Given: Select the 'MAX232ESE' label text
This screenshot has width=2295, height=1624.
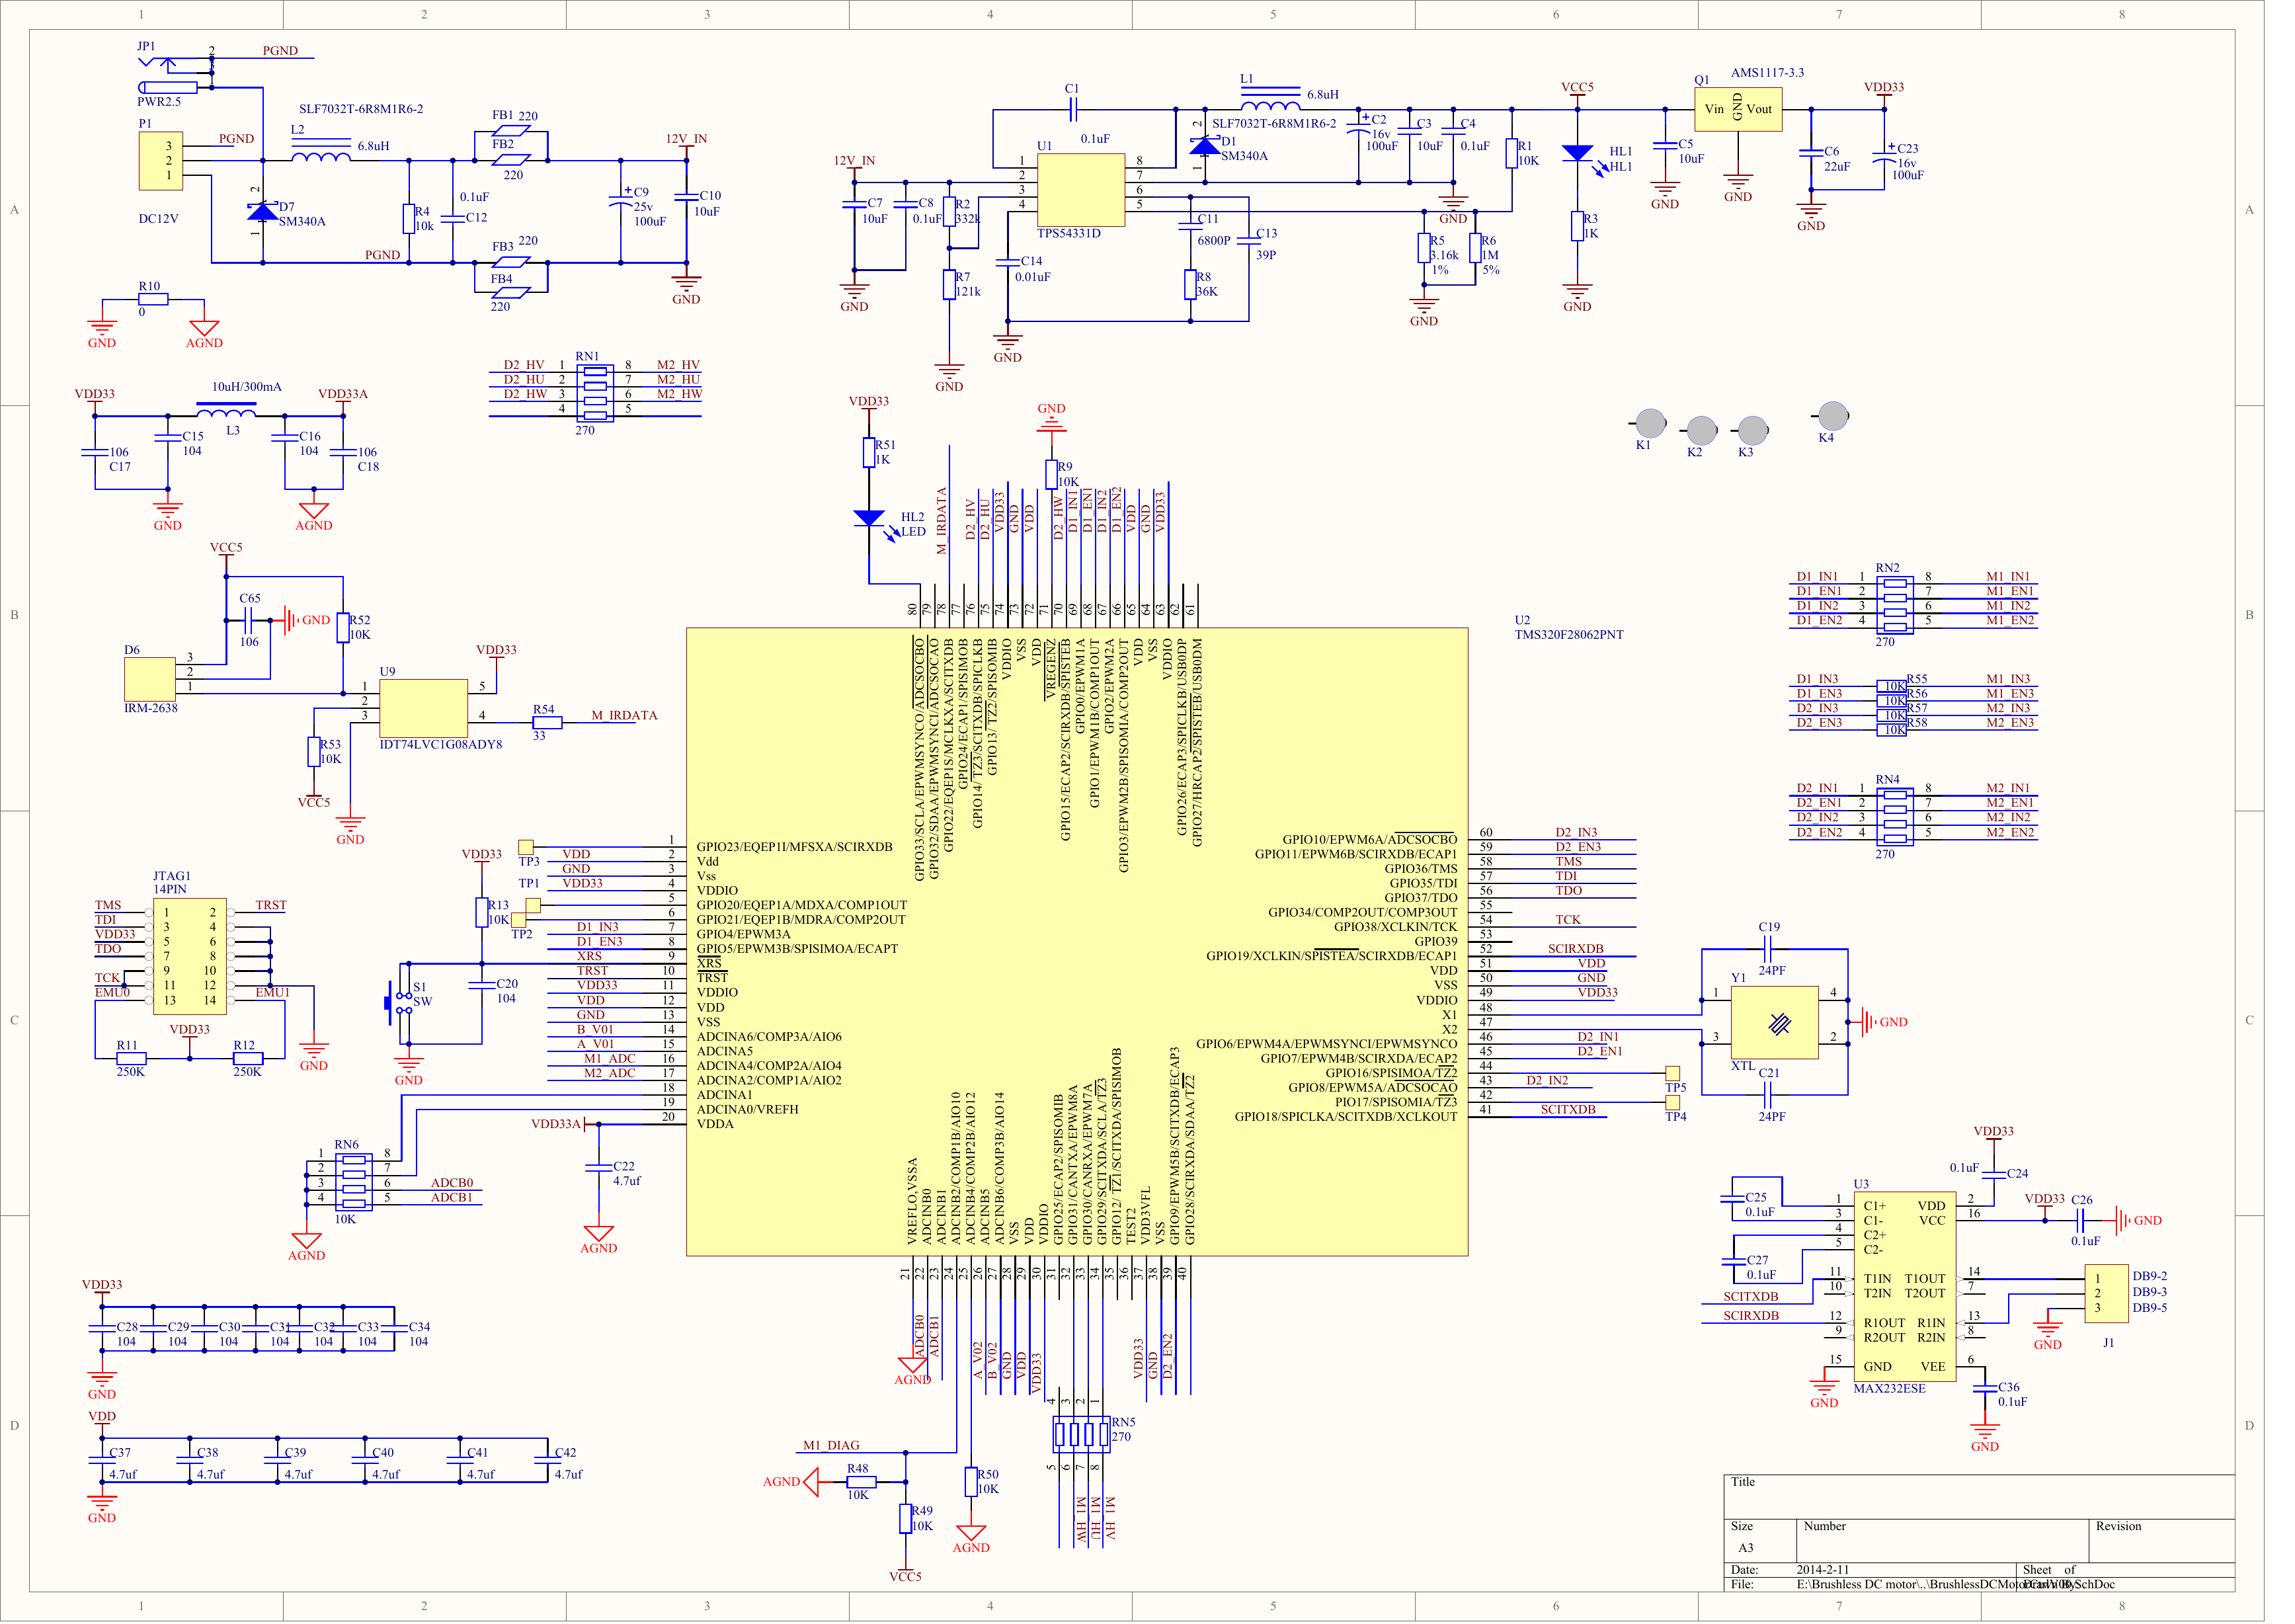Looking at the screenshot, I should [x=1890, y=1389].
